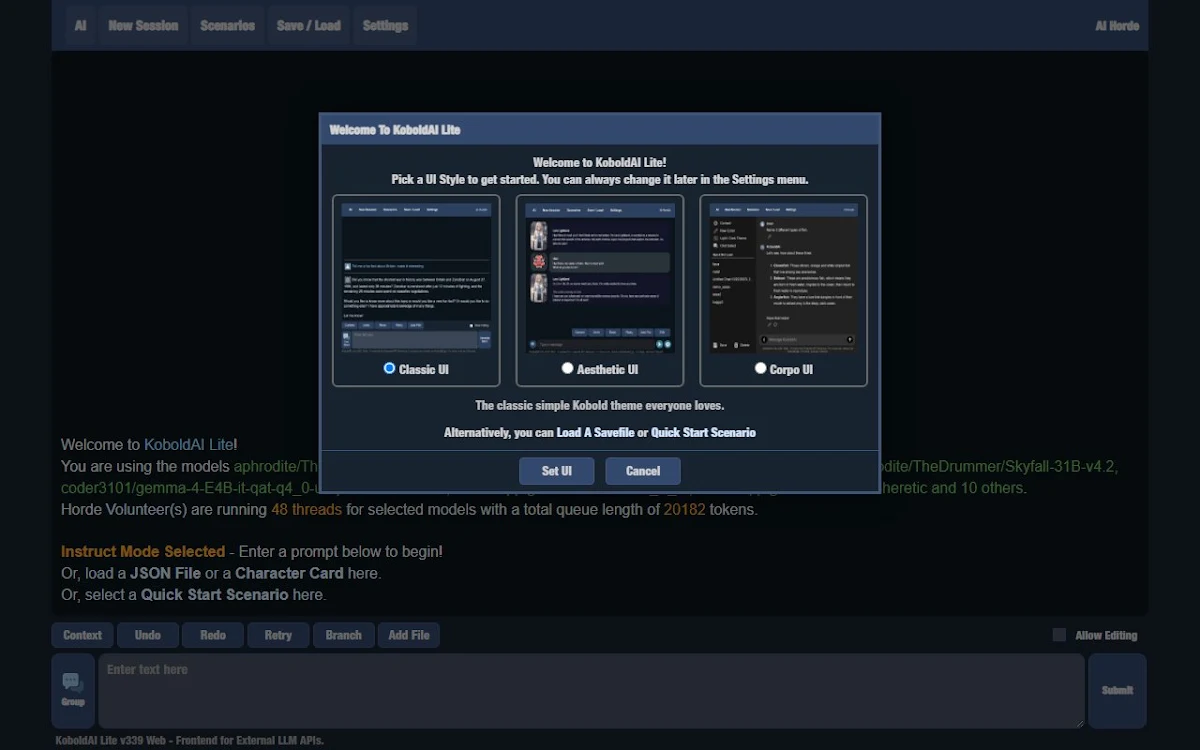The image size is (1200, 750).
Task: Open the KoboldAI Lite link in the welcome text
Action: [189, 445]
